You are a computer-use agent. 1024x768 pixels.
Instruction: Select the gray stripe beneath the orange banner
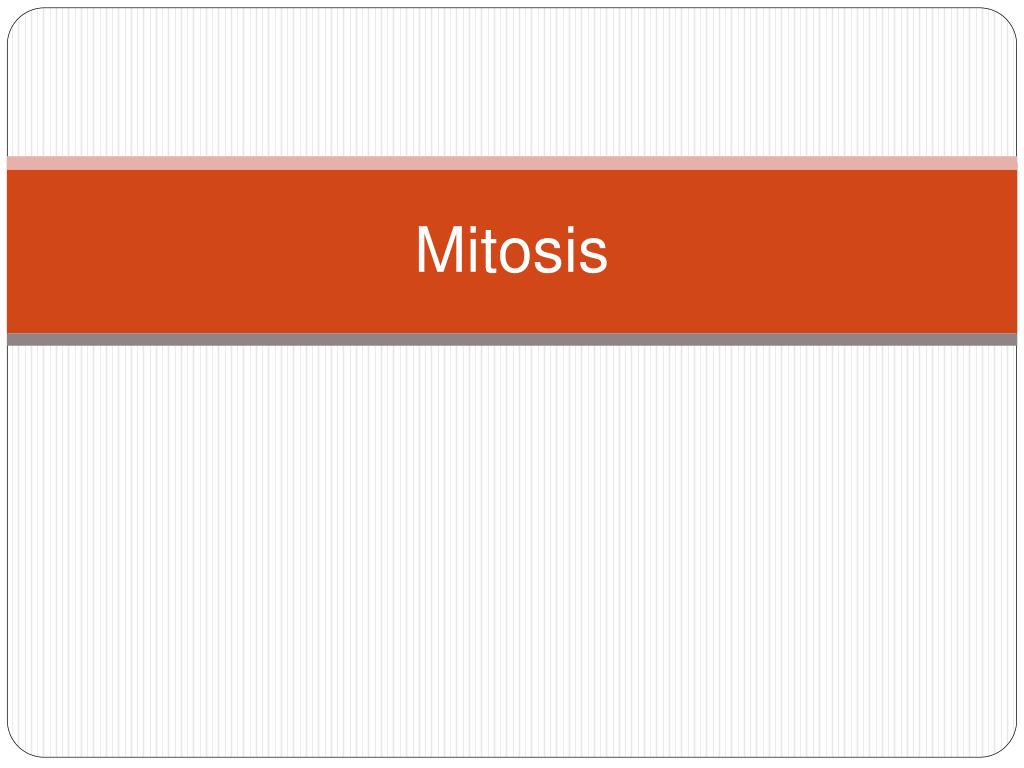(512, 340)
